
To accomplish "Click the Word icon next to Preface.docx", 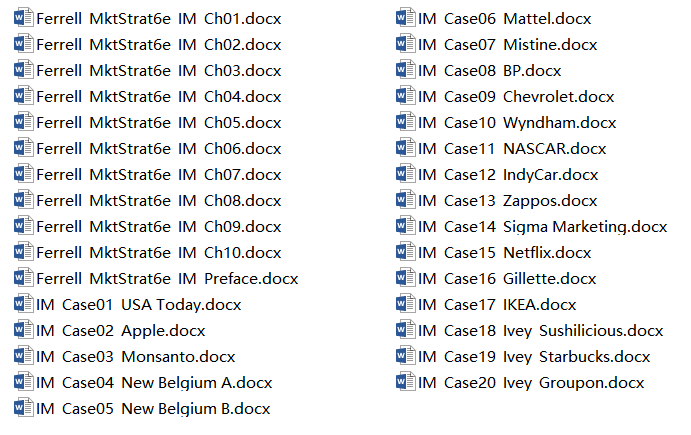I will click(x=23, y=279).
